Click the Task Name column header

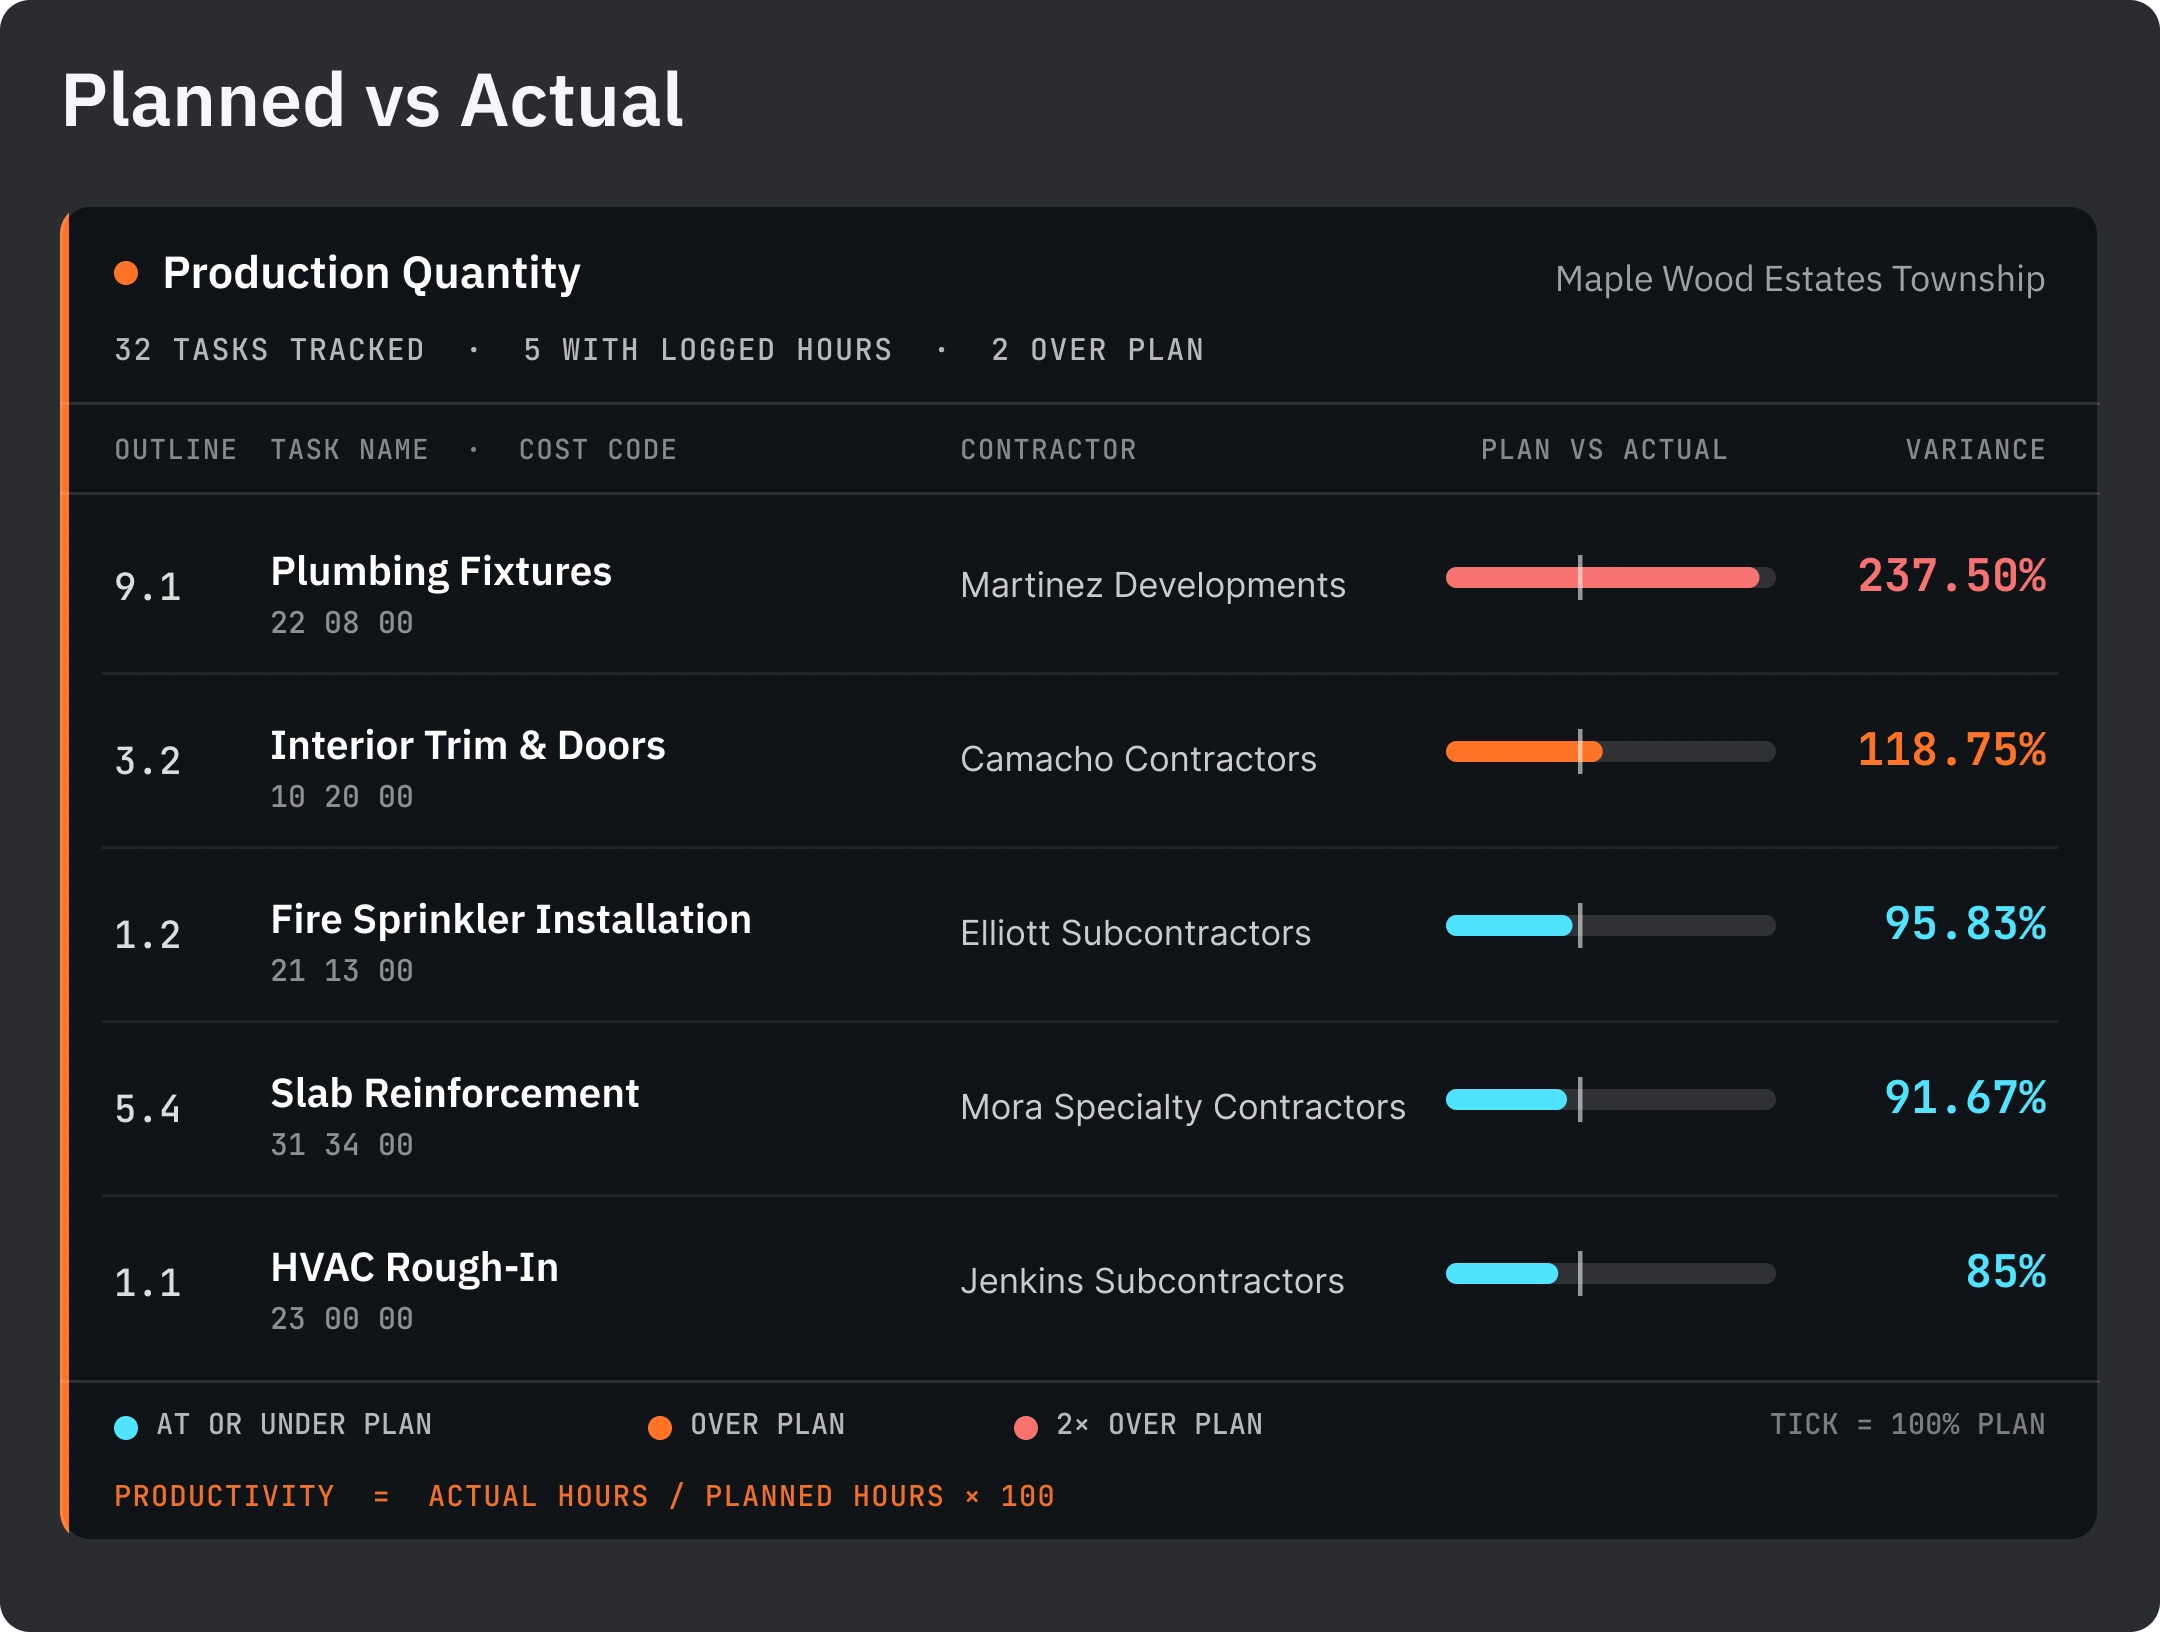(x=350, y=450)
